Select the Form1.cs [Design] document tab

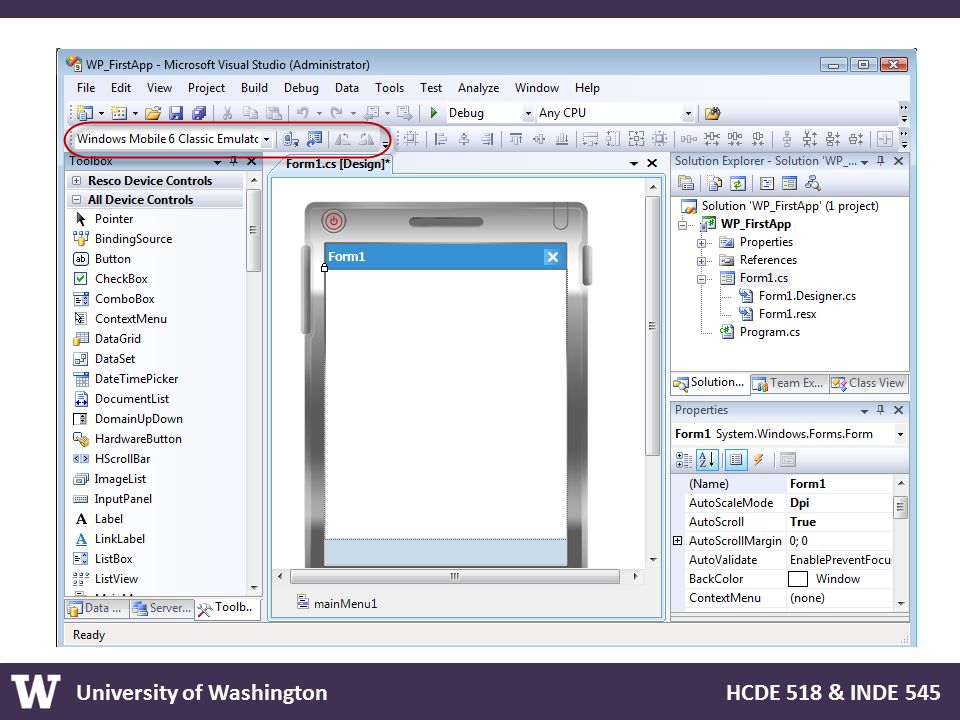coord(337,164)
